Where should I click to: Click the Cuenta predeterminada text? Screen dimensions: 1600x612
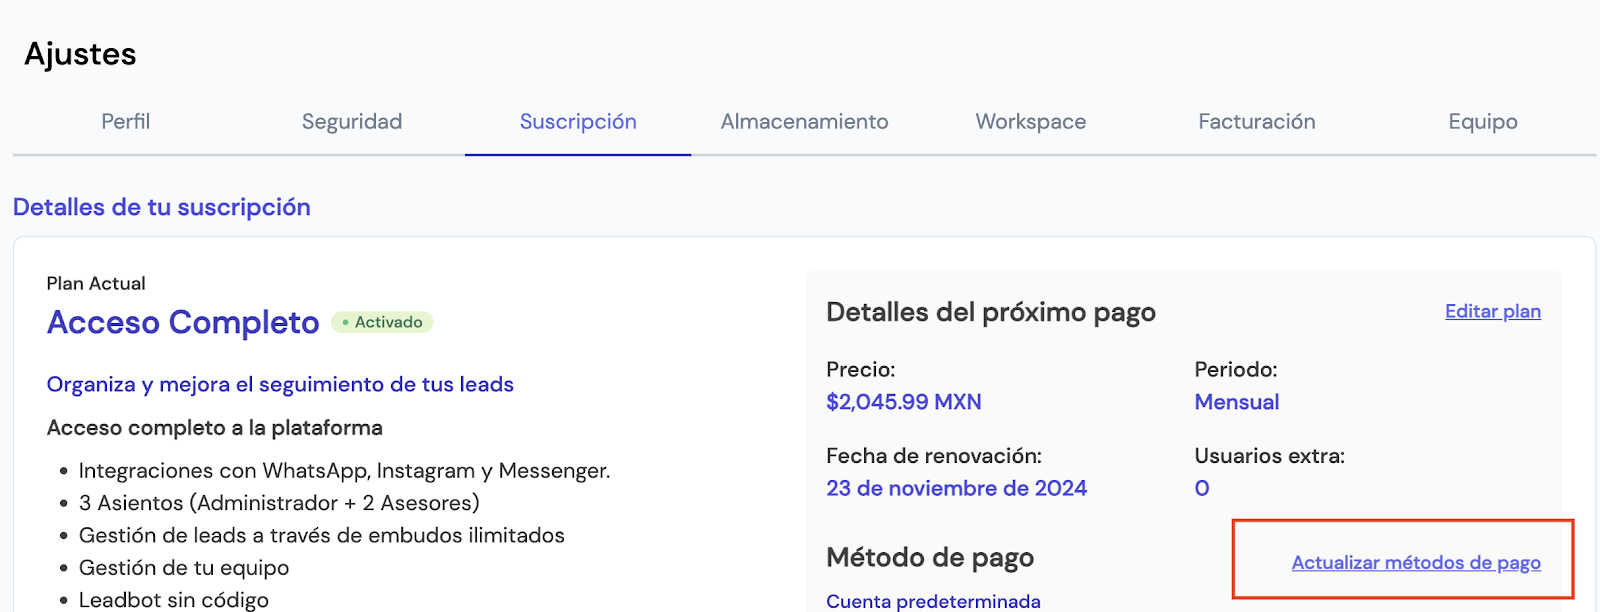click(x=933, y=601)
